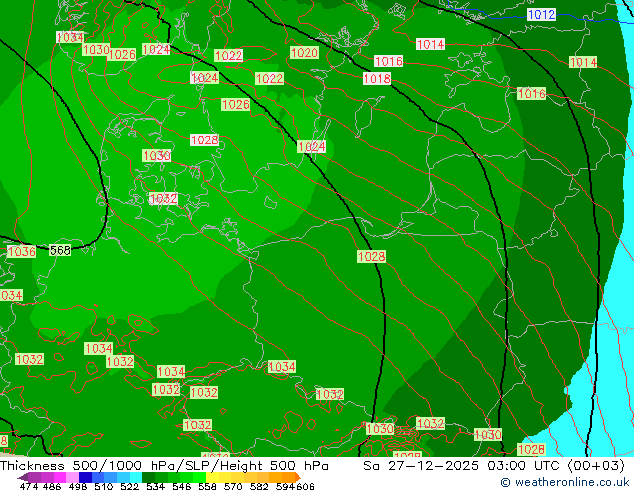Click the 1018 isobar label
This screenshot has width=634, height=490.
click(377, 78)
